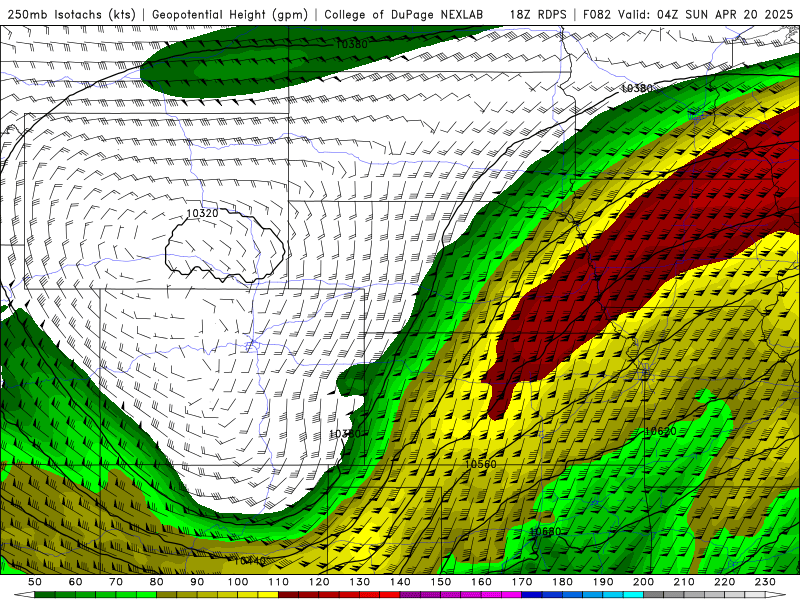Viewport: 800px width, 600px height.
Task: Select the 10680 height contour label
Action: 545,532
